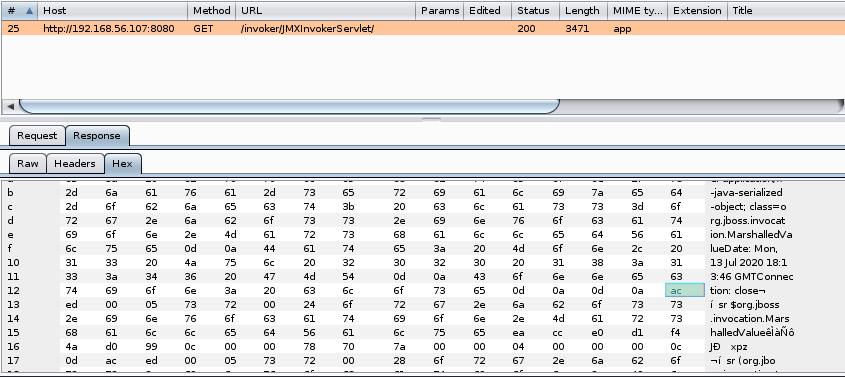Screen dimensions: 845x377
Task: Click hex byte 54 in row 11
Action: point(349,277)
